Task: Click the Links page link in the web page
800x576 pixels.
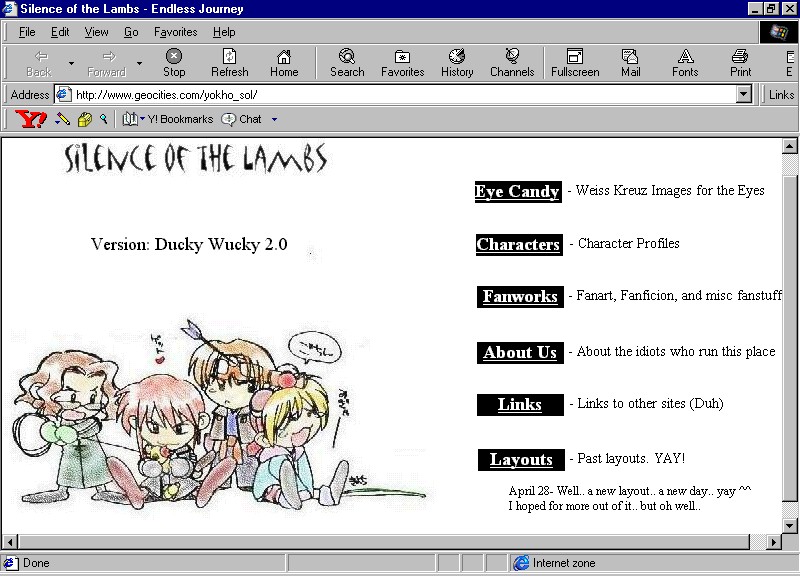Action: [520, 405]
